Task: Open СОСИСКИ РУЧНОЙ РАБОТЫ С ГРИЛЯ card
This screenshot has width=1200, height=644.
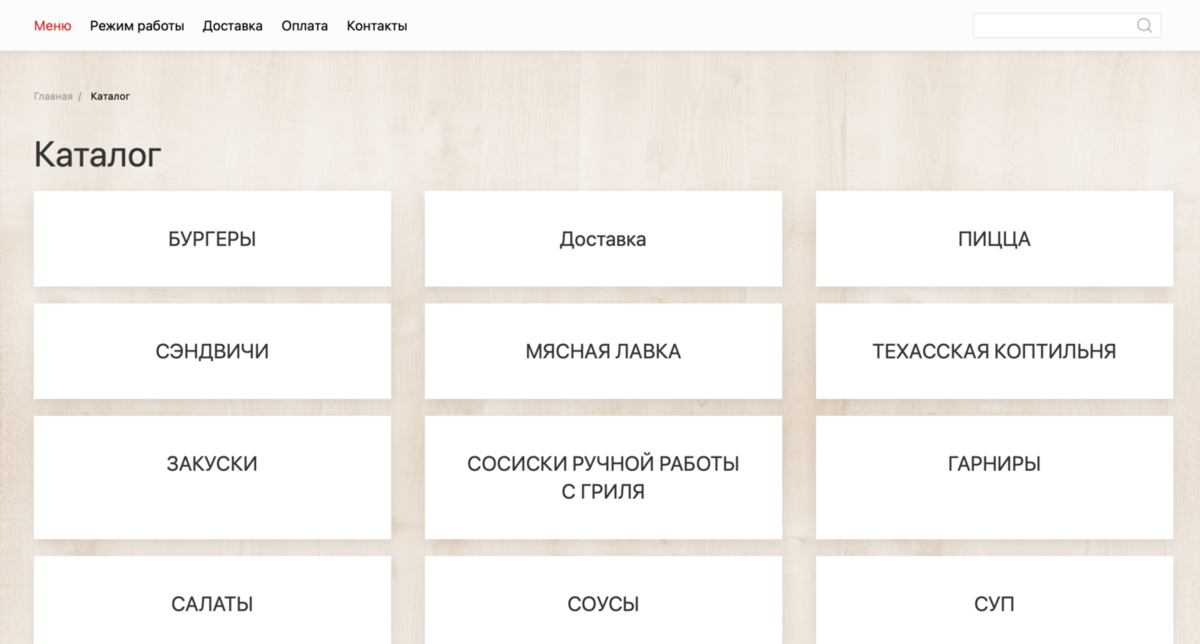Action: click(x=603, y=477)
